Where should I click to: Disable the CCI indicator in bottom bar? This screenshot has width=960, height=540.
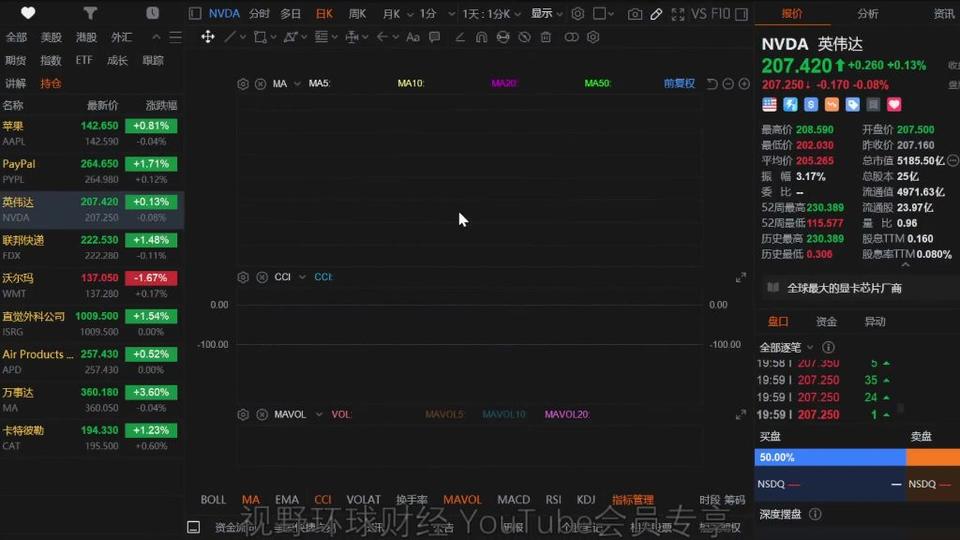(323, 500)
